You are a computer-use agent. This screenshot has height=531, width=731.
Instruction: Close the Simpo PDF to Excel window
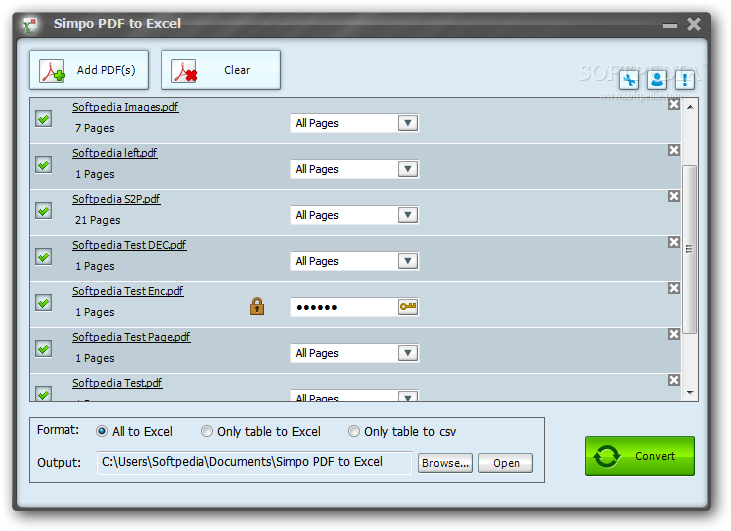[x=694, y=24]
